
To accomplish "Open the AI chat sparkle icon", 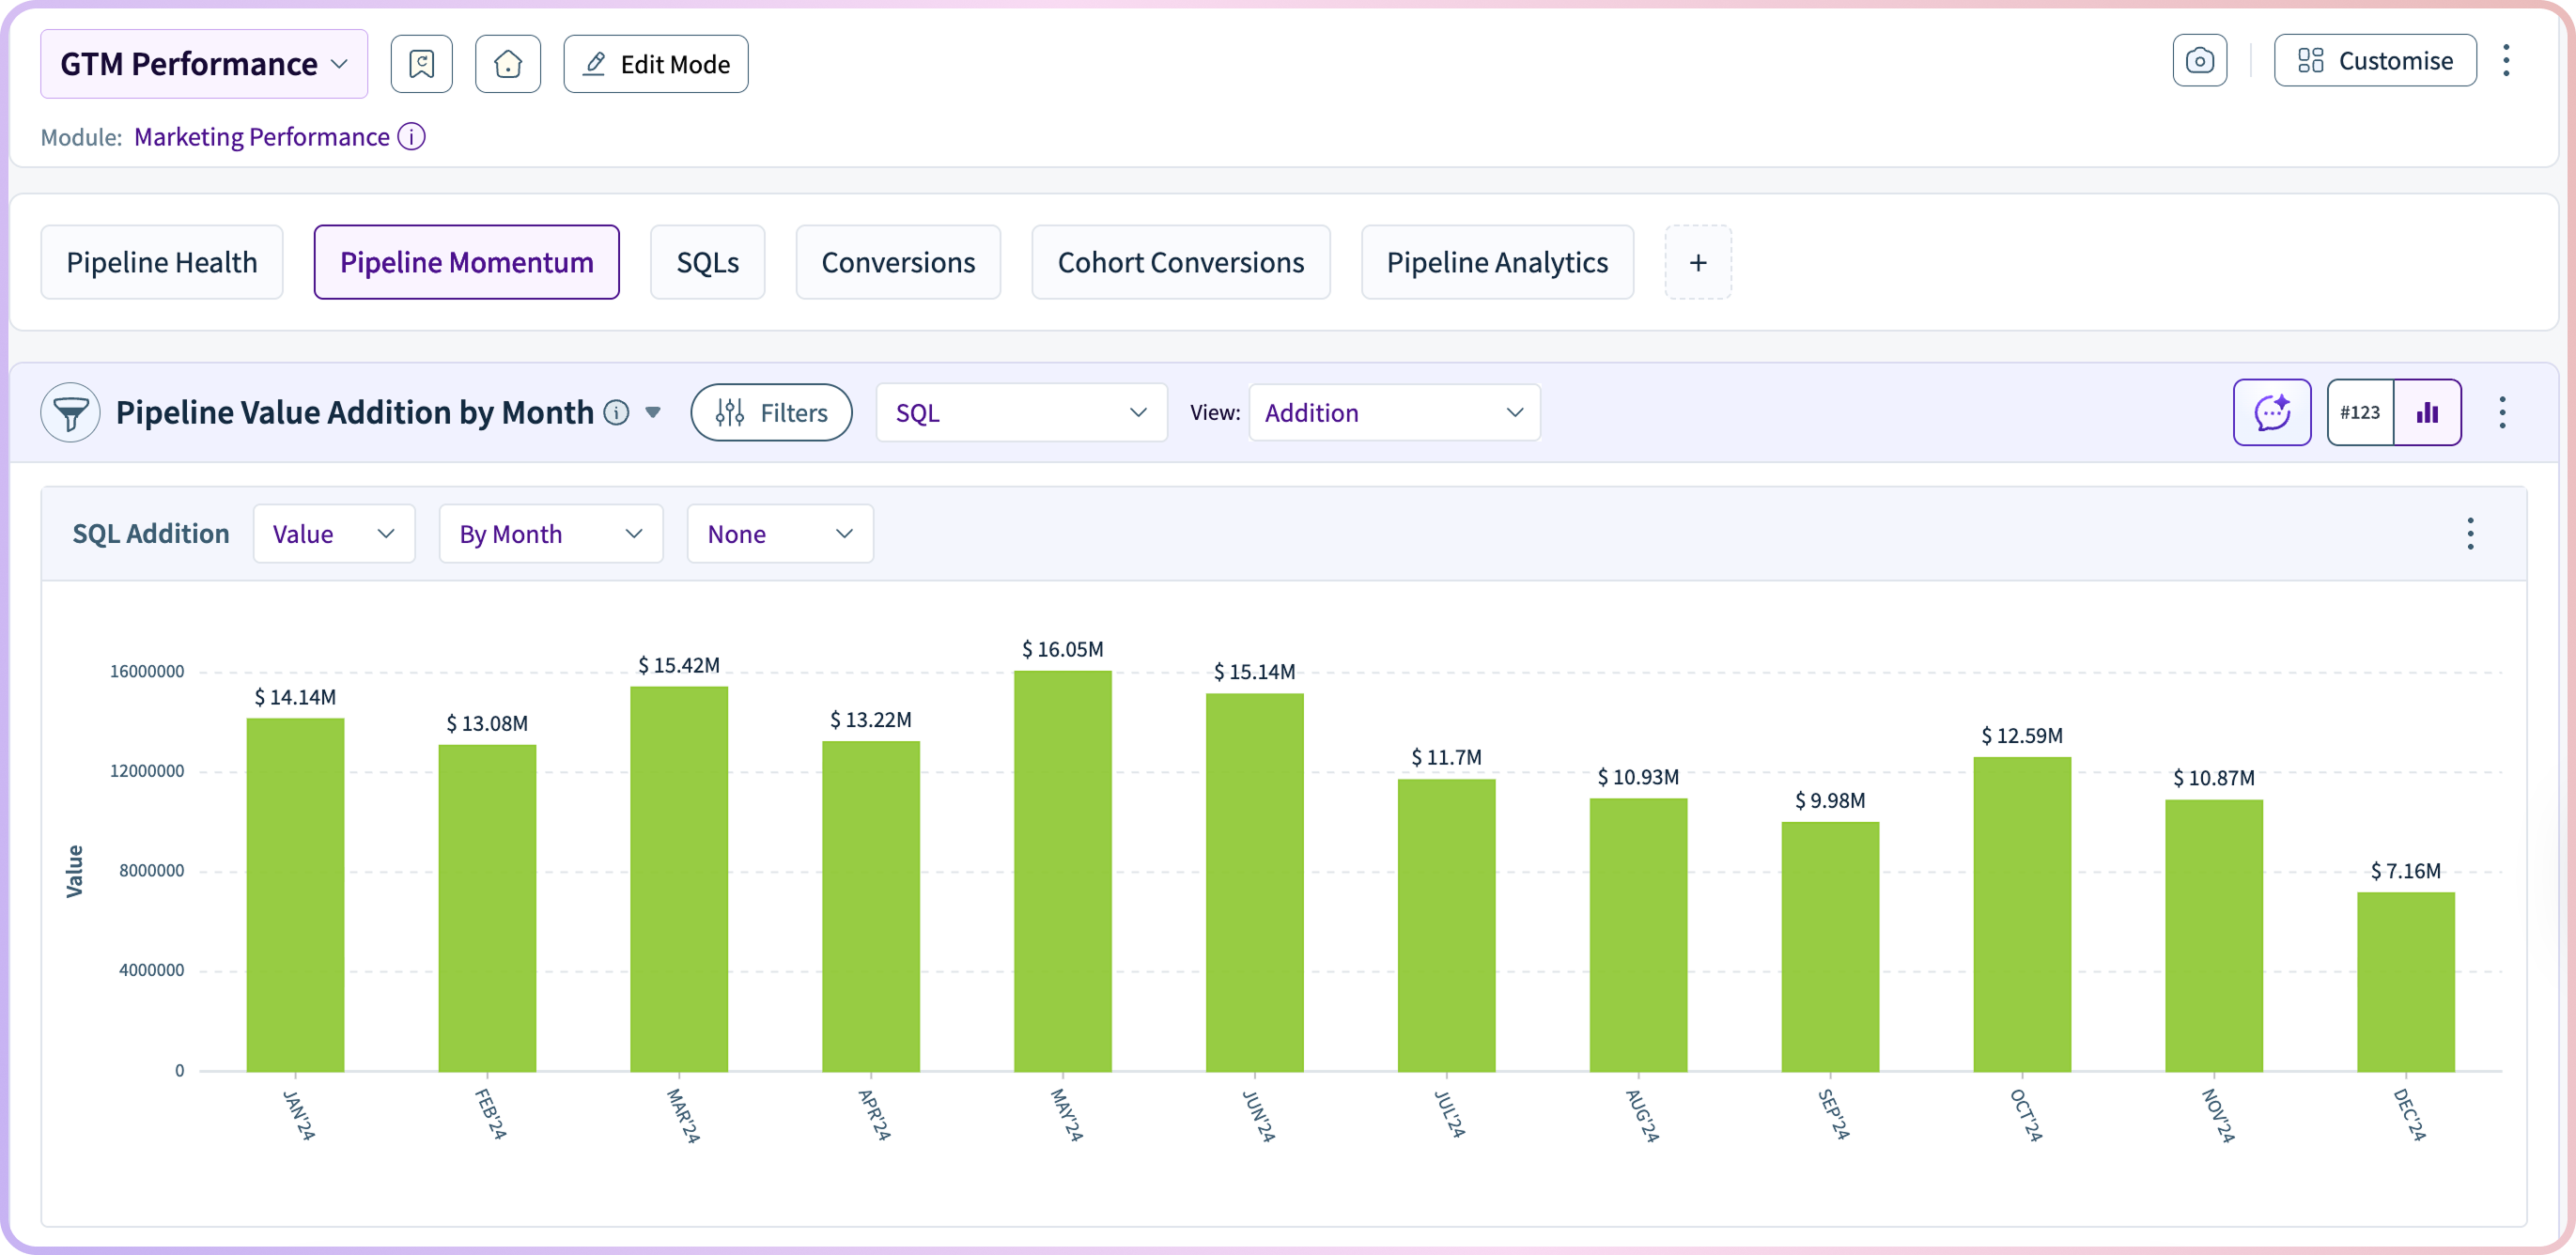I will [x=2271, y=412].
